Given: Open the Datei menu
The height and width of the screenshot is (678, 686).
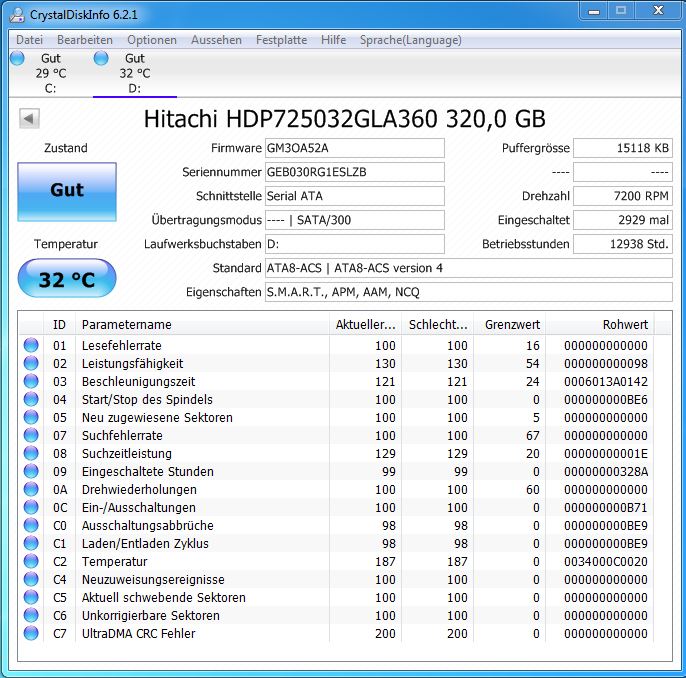Looking at the screenshot, I should pyautogui.click(x=29, y=40).
